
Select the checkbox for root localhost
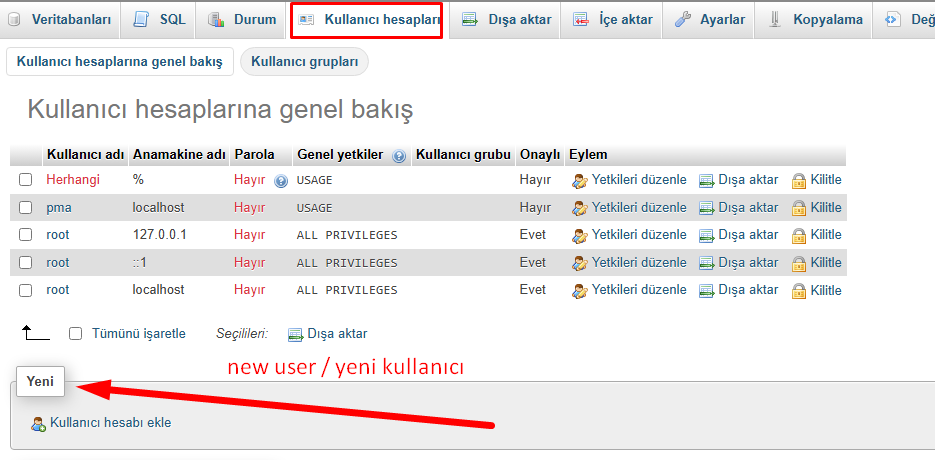(25, 291)
